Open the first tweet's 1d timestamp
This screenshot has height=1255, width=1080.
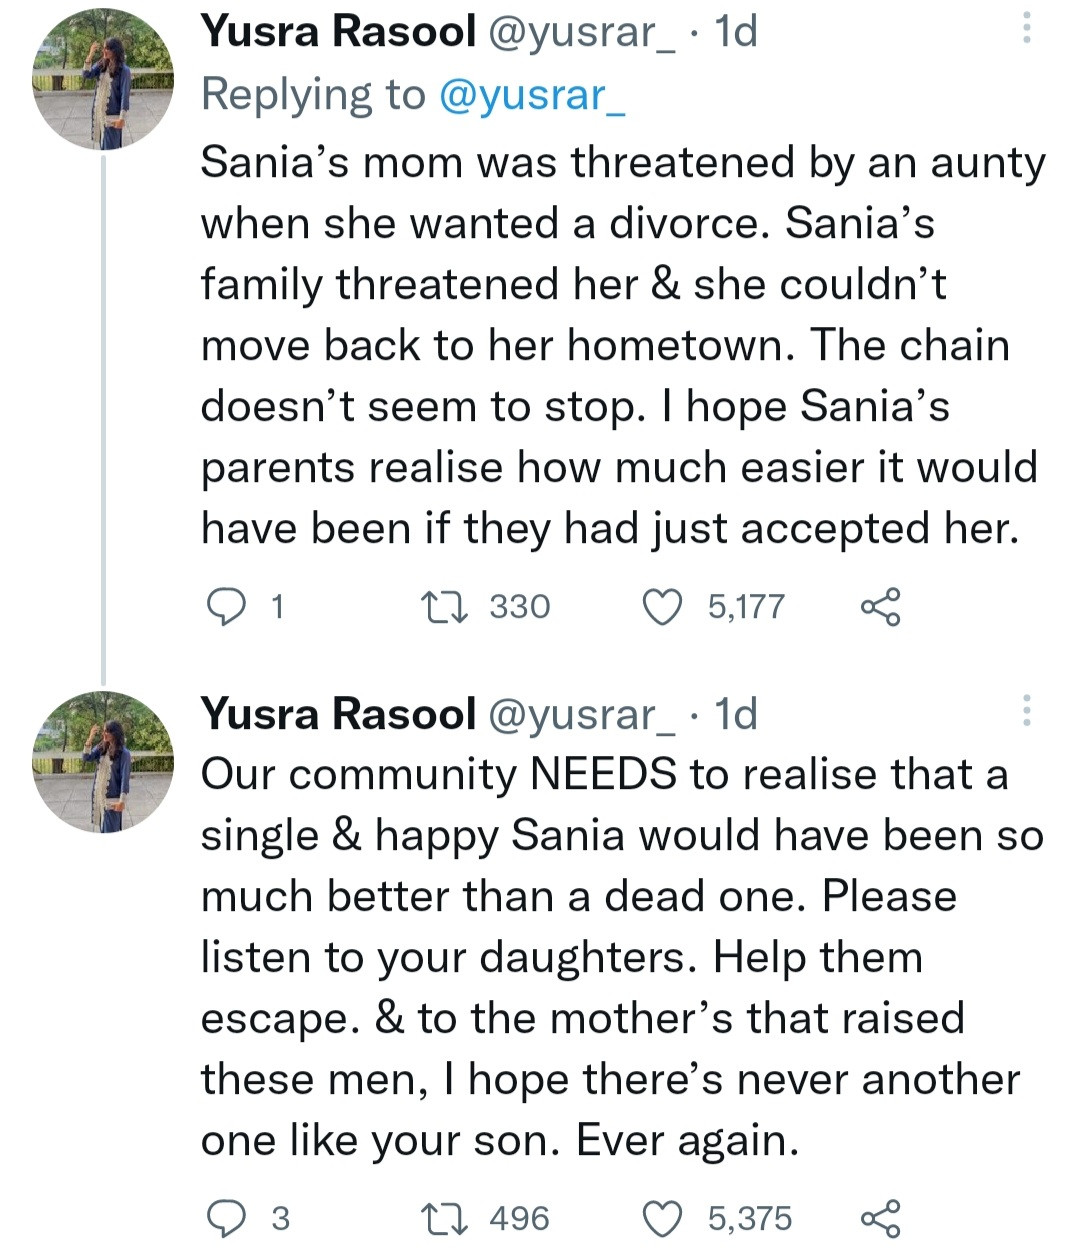coord(736,32)
